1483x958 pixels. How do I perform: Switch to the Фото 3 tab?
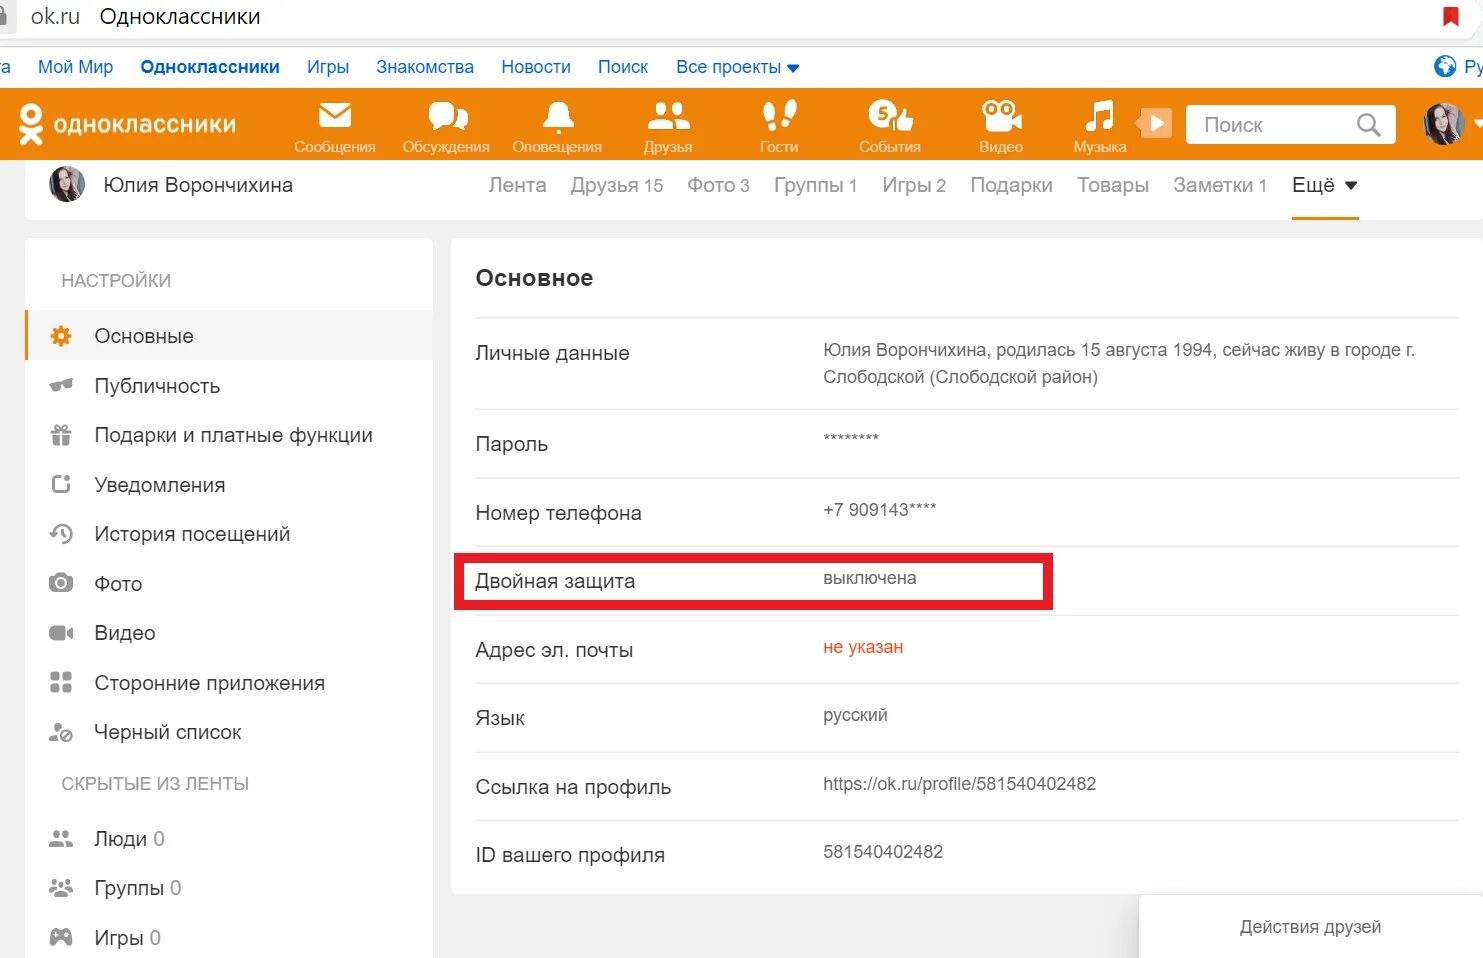pyautogui.click(x=718, y=185)
